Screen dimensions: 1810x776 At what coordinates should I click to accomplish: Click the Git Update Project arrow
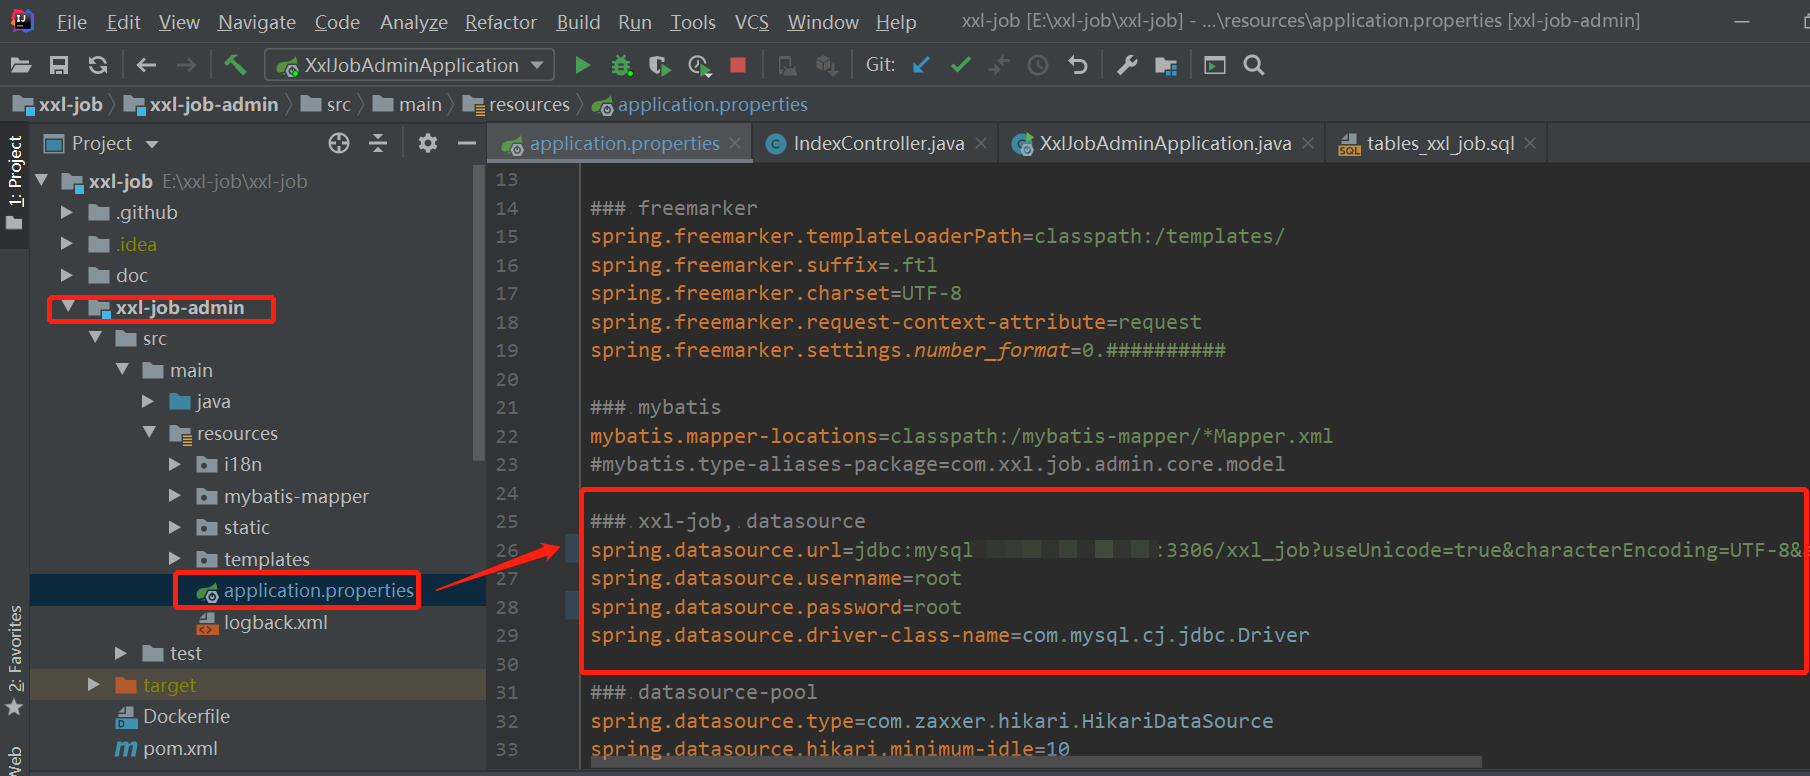coord(921,65)
